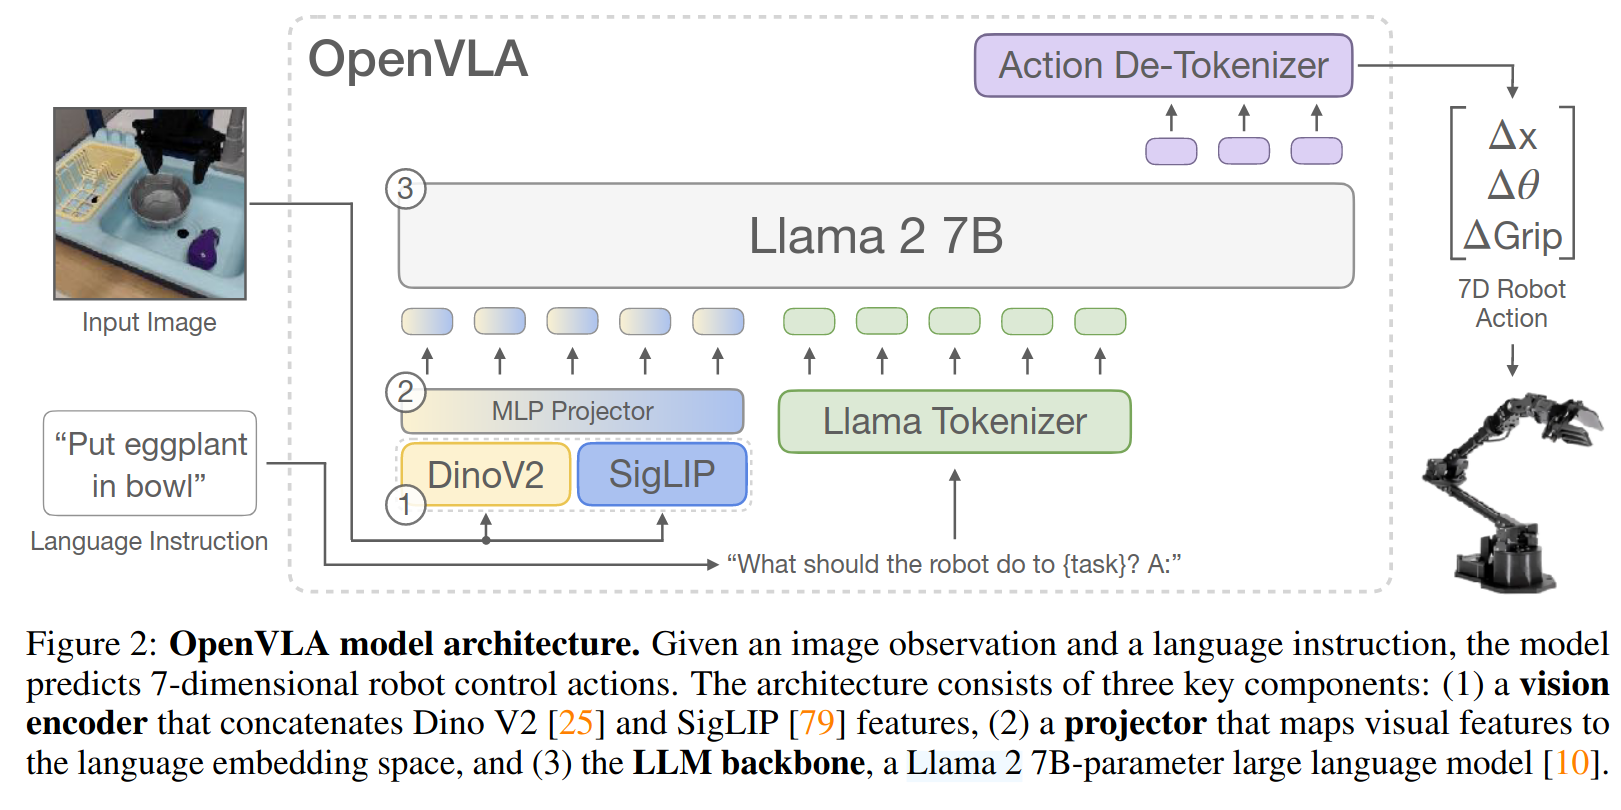Click circled number 3 marker
The width and height of the screenshot is (1621, 810).
click(x=405, y=188)
